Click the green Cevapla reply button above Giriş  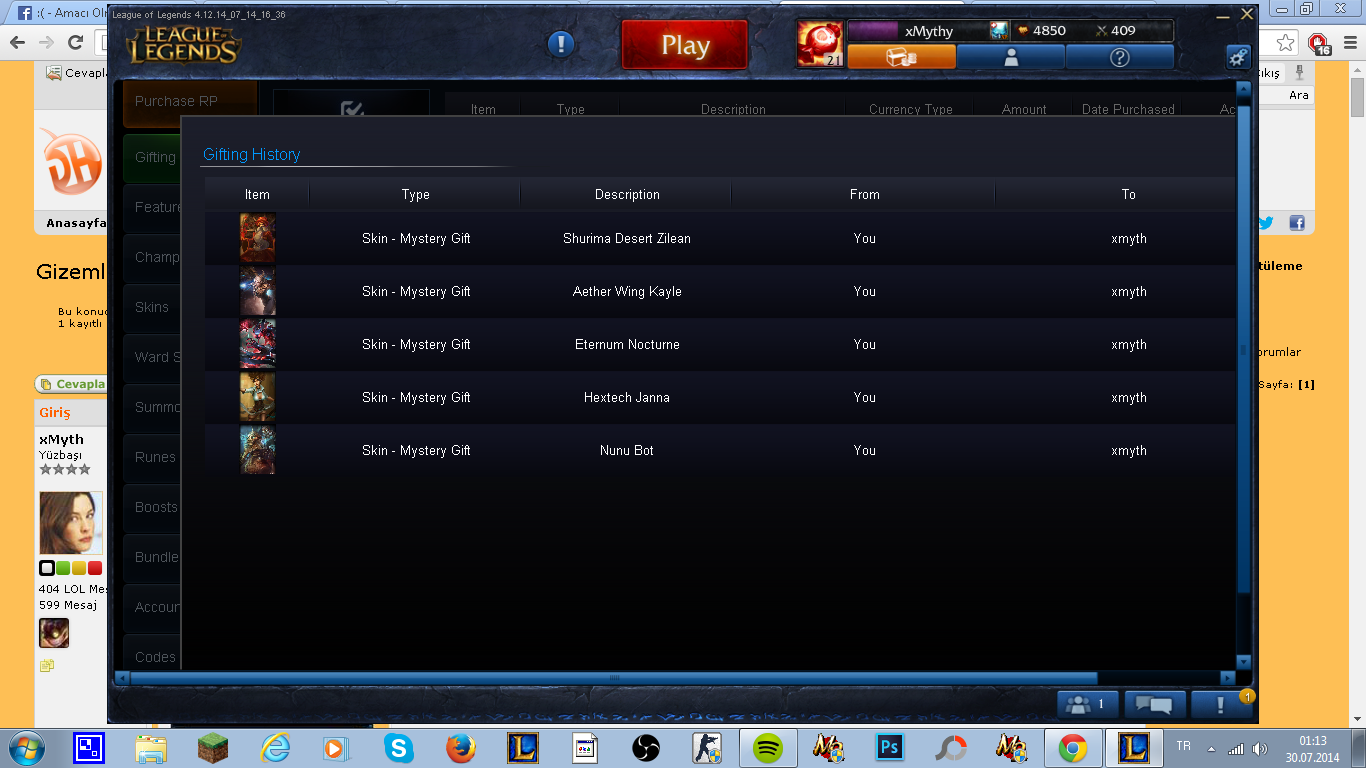pyautogui.click(x=71, y=384)
